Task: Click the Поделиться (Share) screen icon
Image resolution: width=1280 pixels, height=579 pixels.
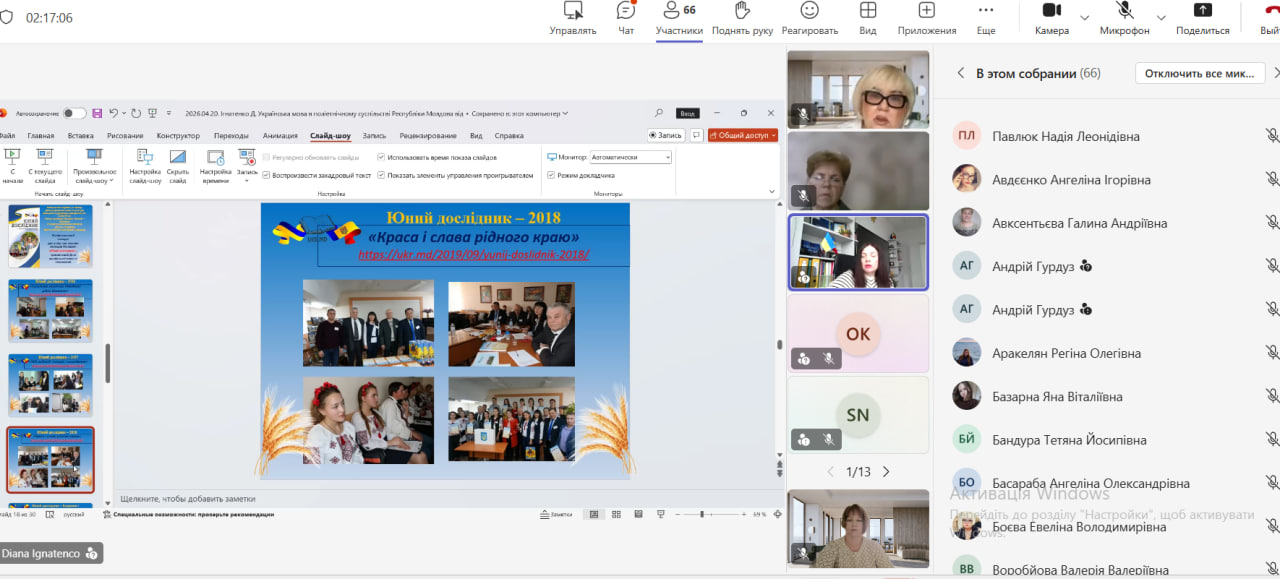Action: [1202, 11]
